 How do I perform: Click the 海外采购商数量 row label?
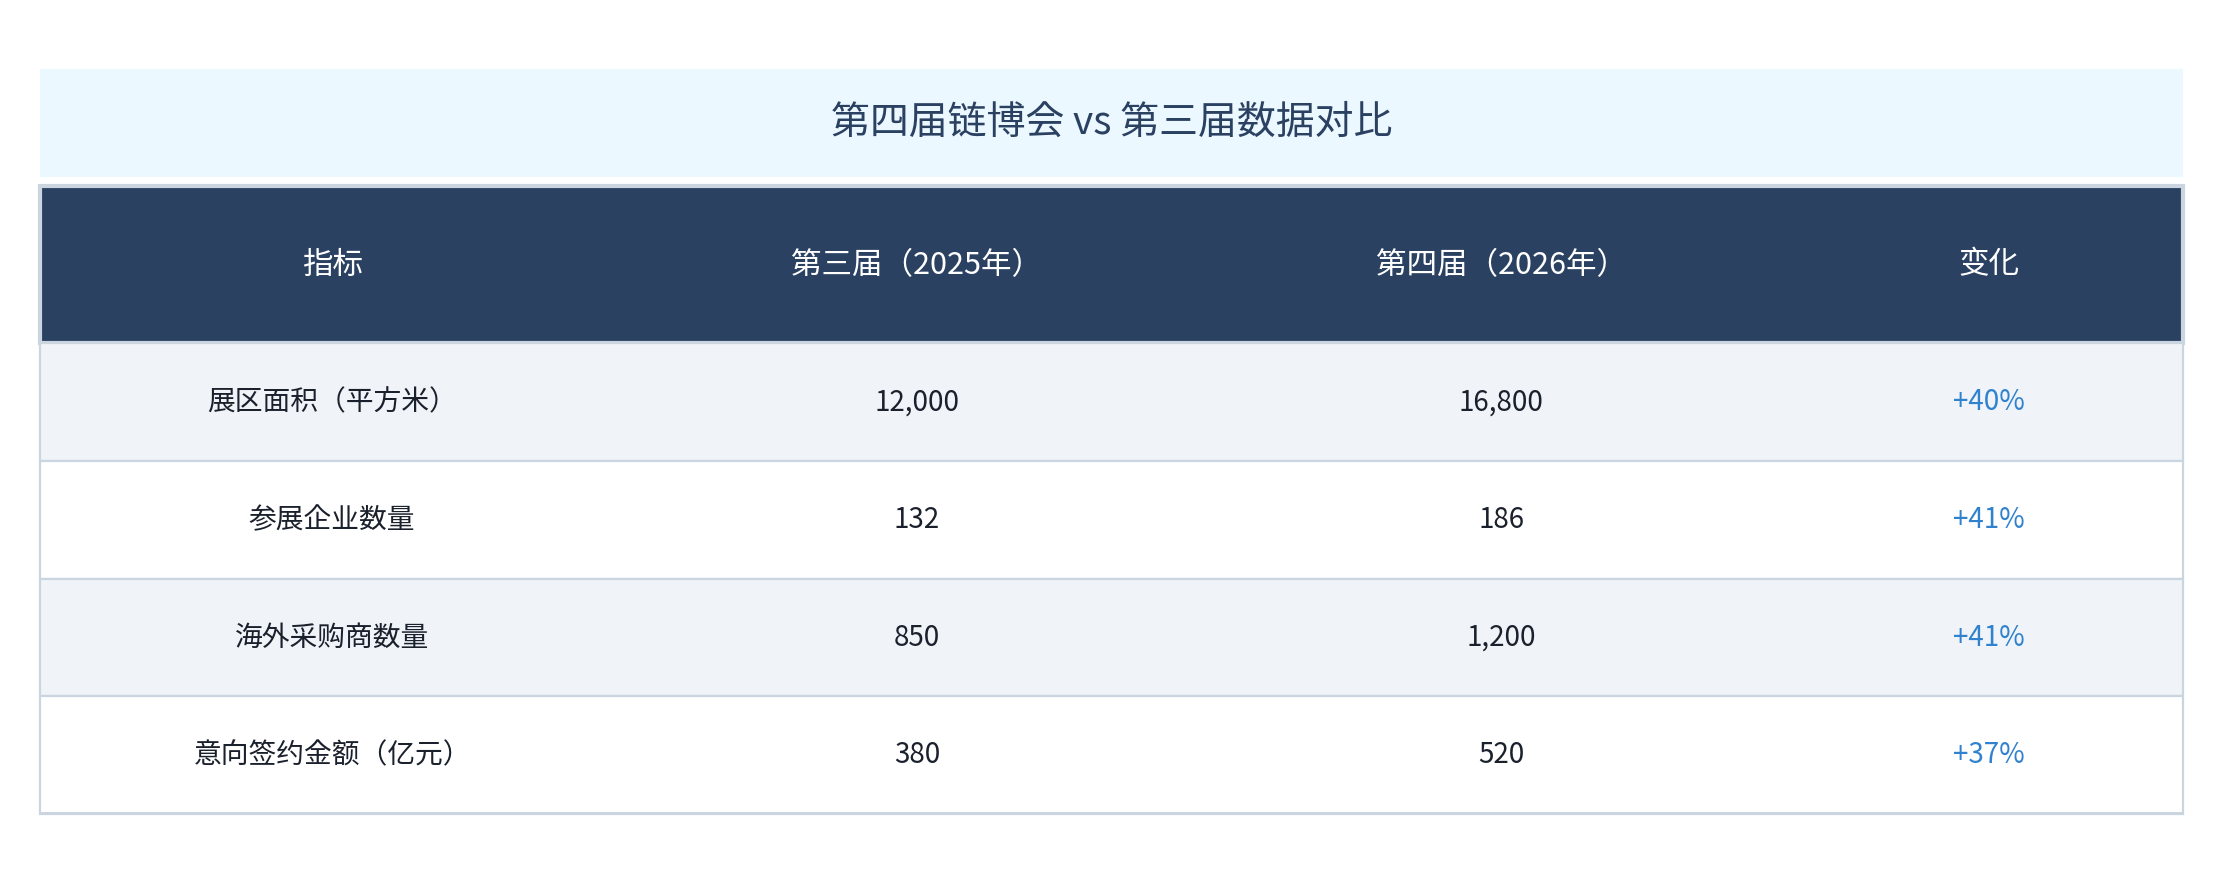click(x=332, y=636)
